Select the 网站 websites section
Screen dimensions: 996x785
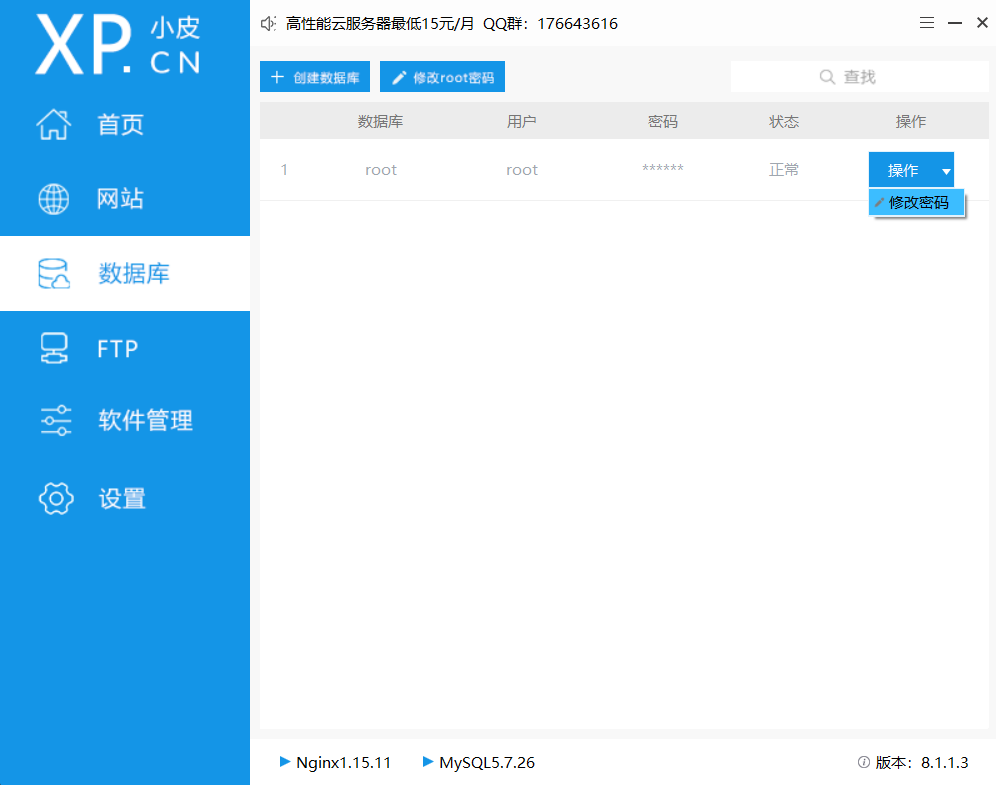click(x=120, y=198)
